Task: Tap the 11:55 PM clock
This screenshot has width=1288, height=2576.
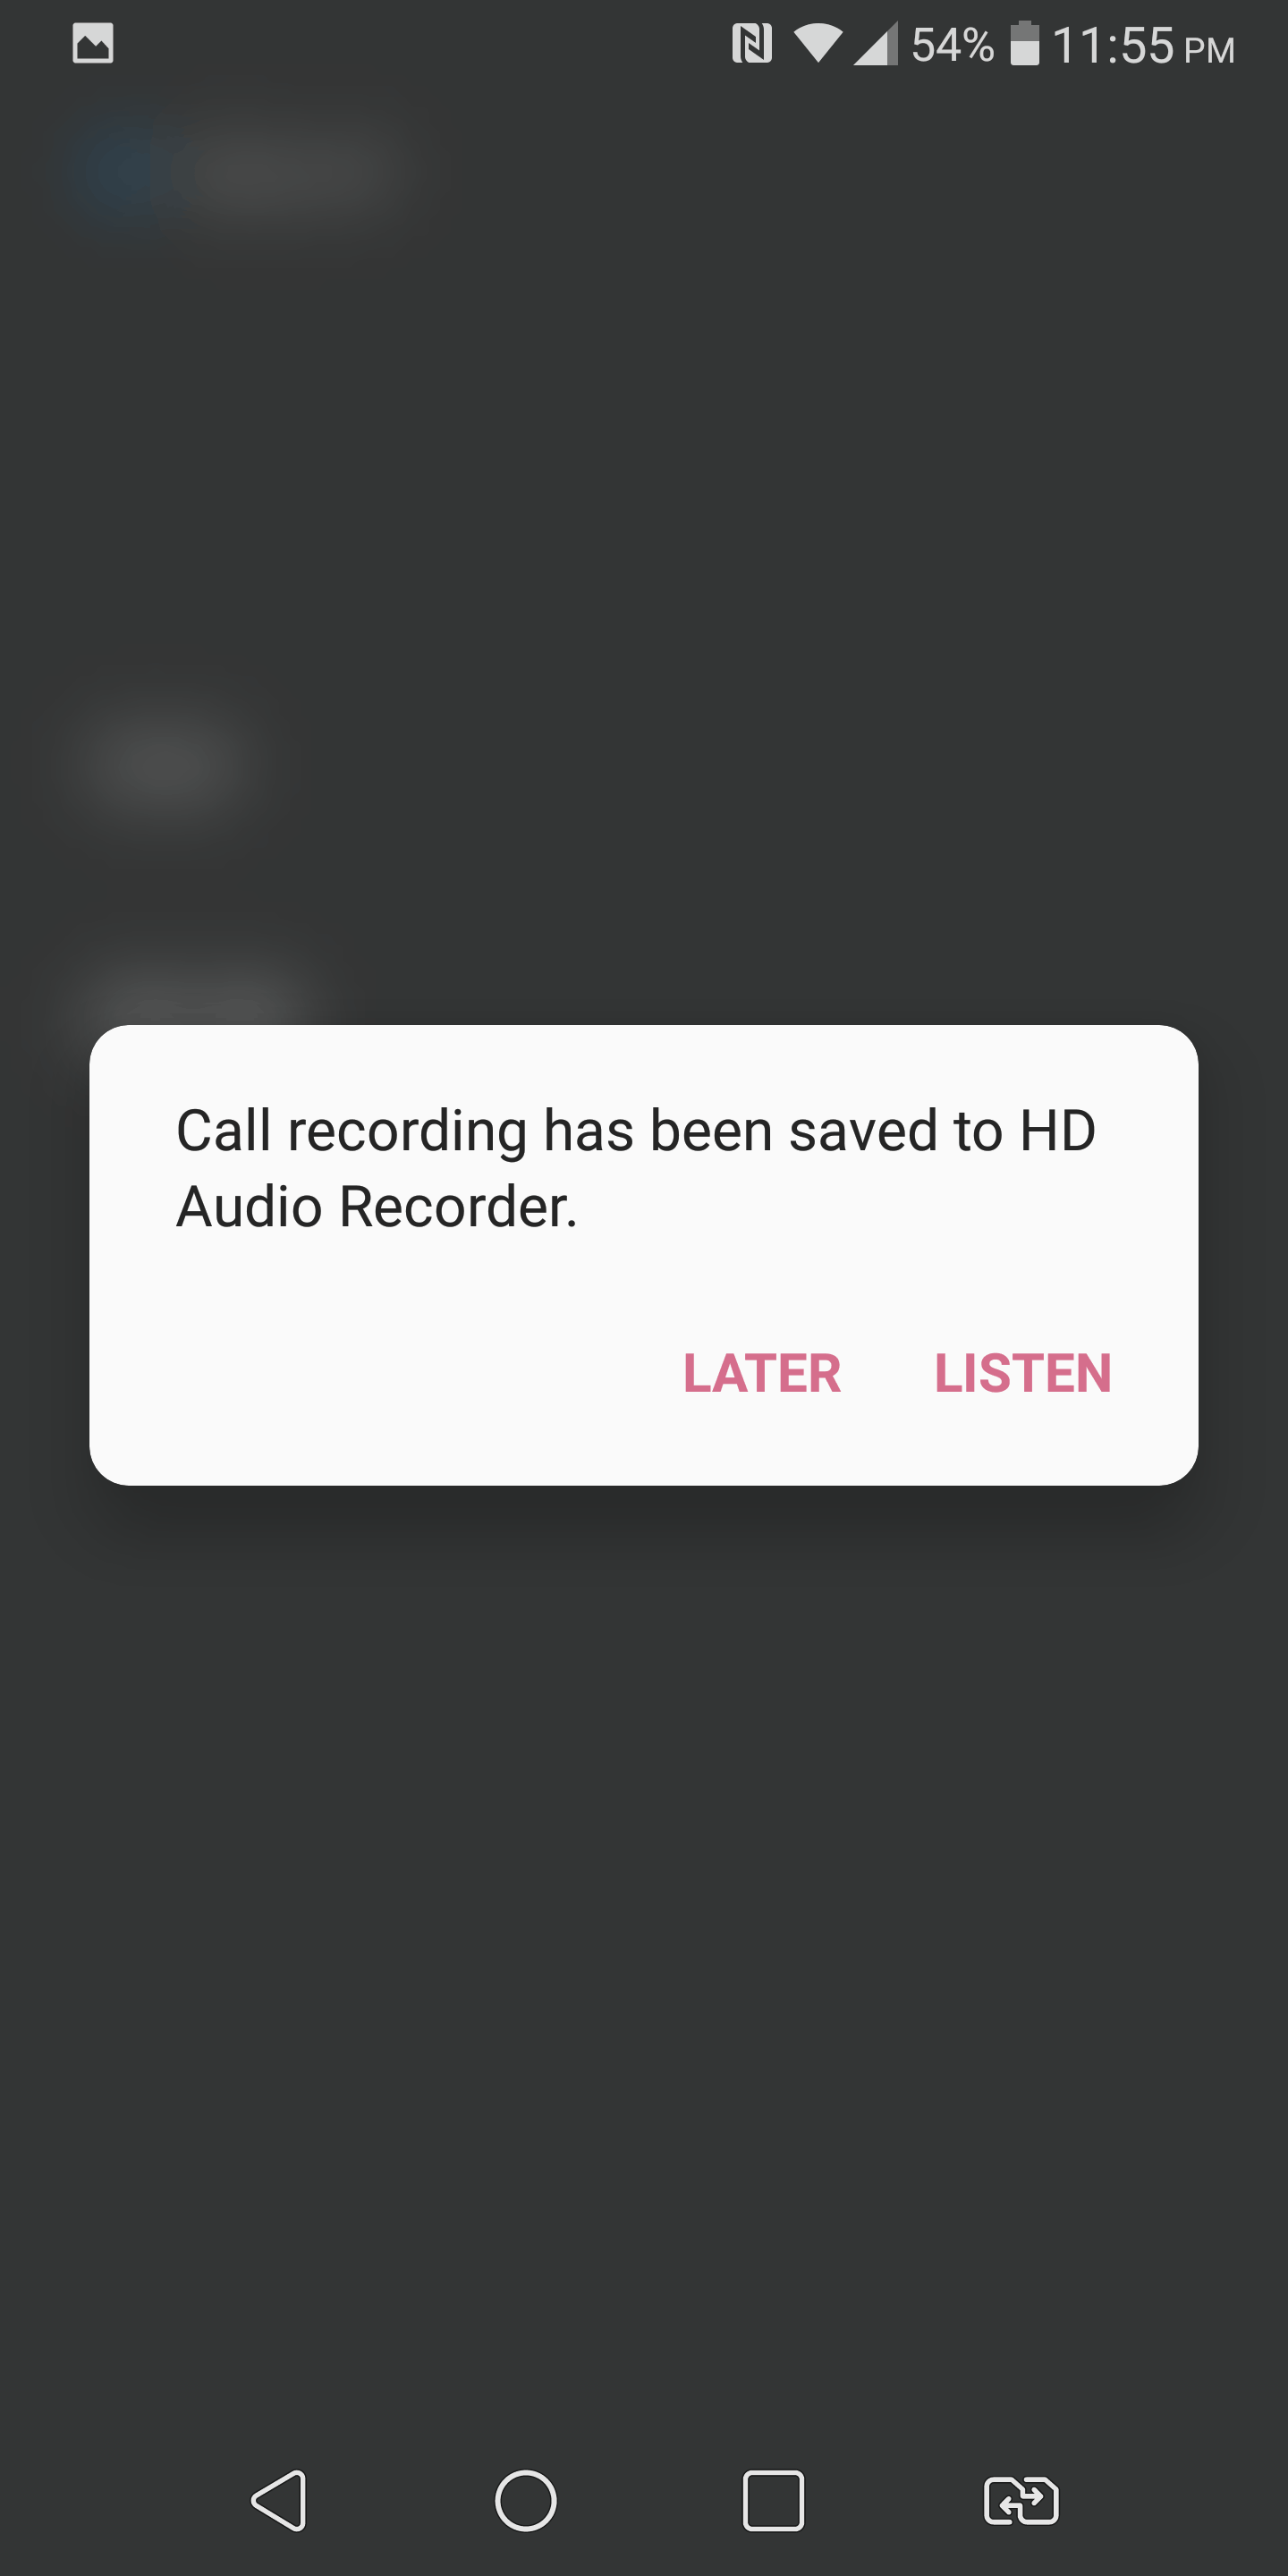Action: pyautogui.click(x=1143, y=46)
